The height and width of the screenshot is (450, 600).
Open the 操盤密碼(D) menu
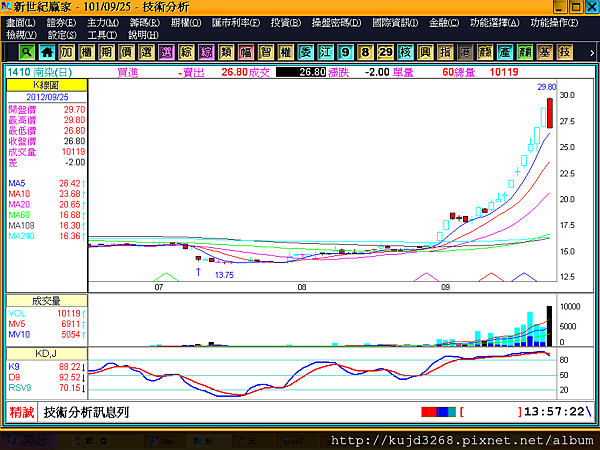336,23
